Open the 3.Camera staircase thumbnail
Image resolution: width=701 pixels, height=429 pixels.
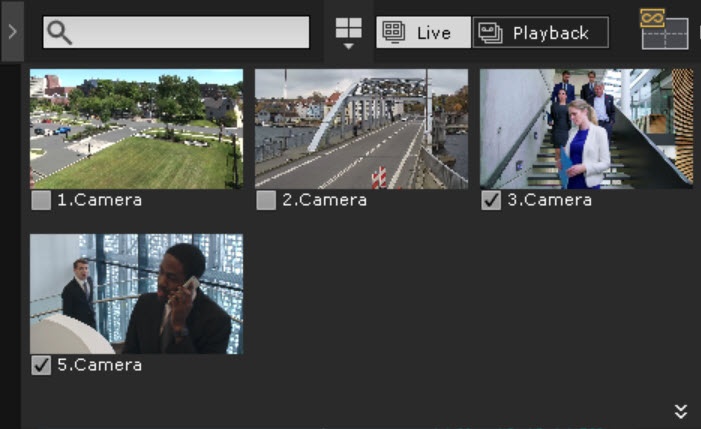pos(586,129)
